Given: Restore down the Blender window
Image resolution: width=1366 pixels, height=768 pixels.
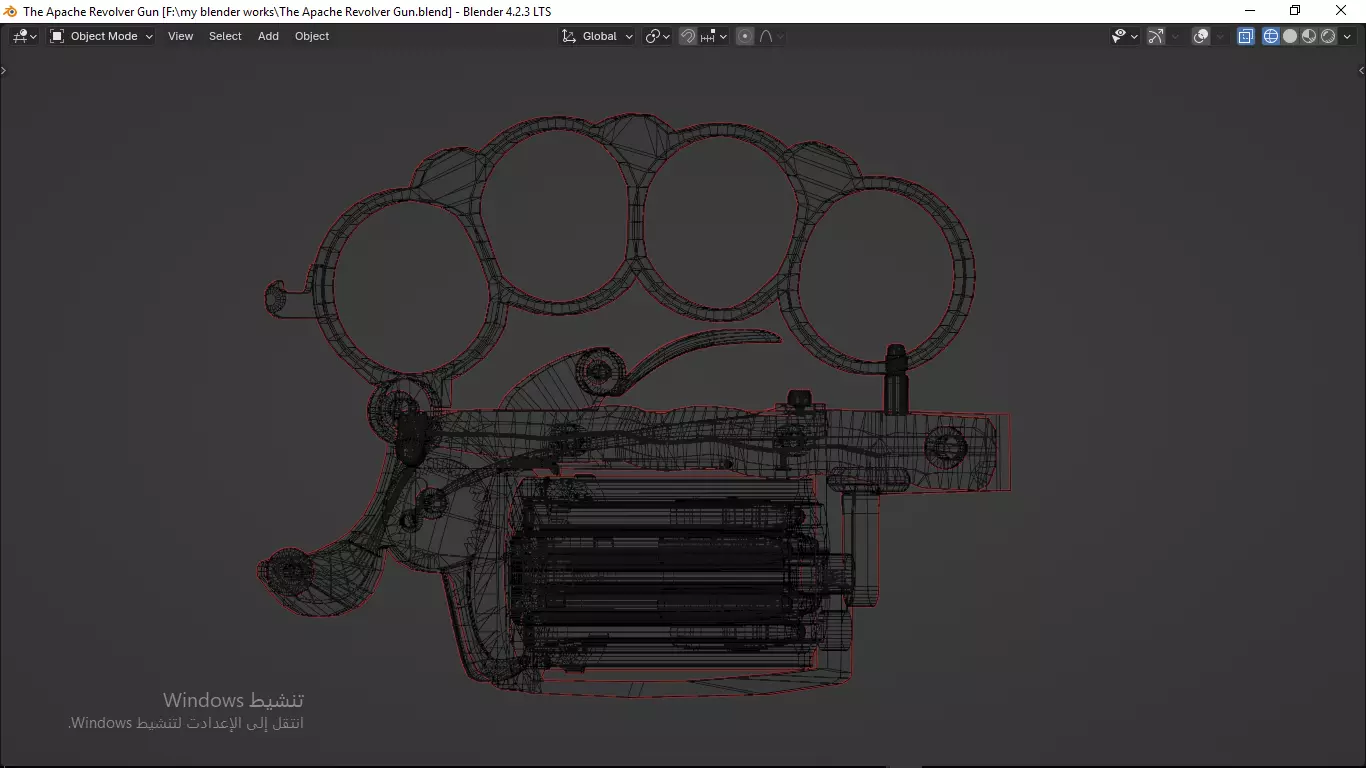Looking at the screenshot, I should (1295, 11).
